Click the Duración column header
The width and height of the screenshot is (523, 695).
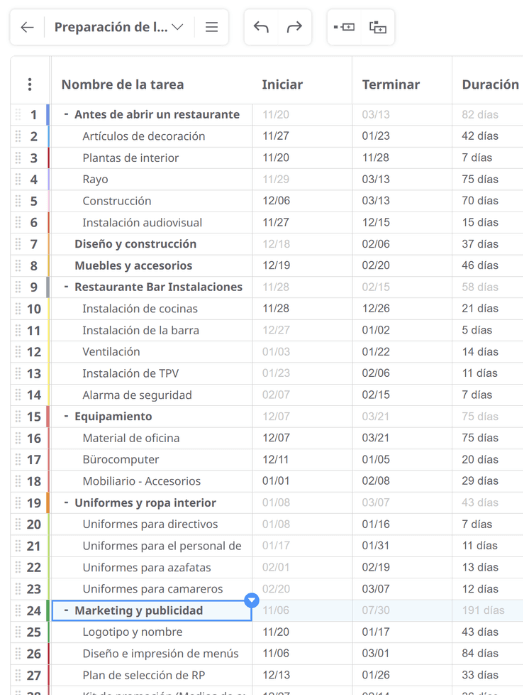click(490, 84)
